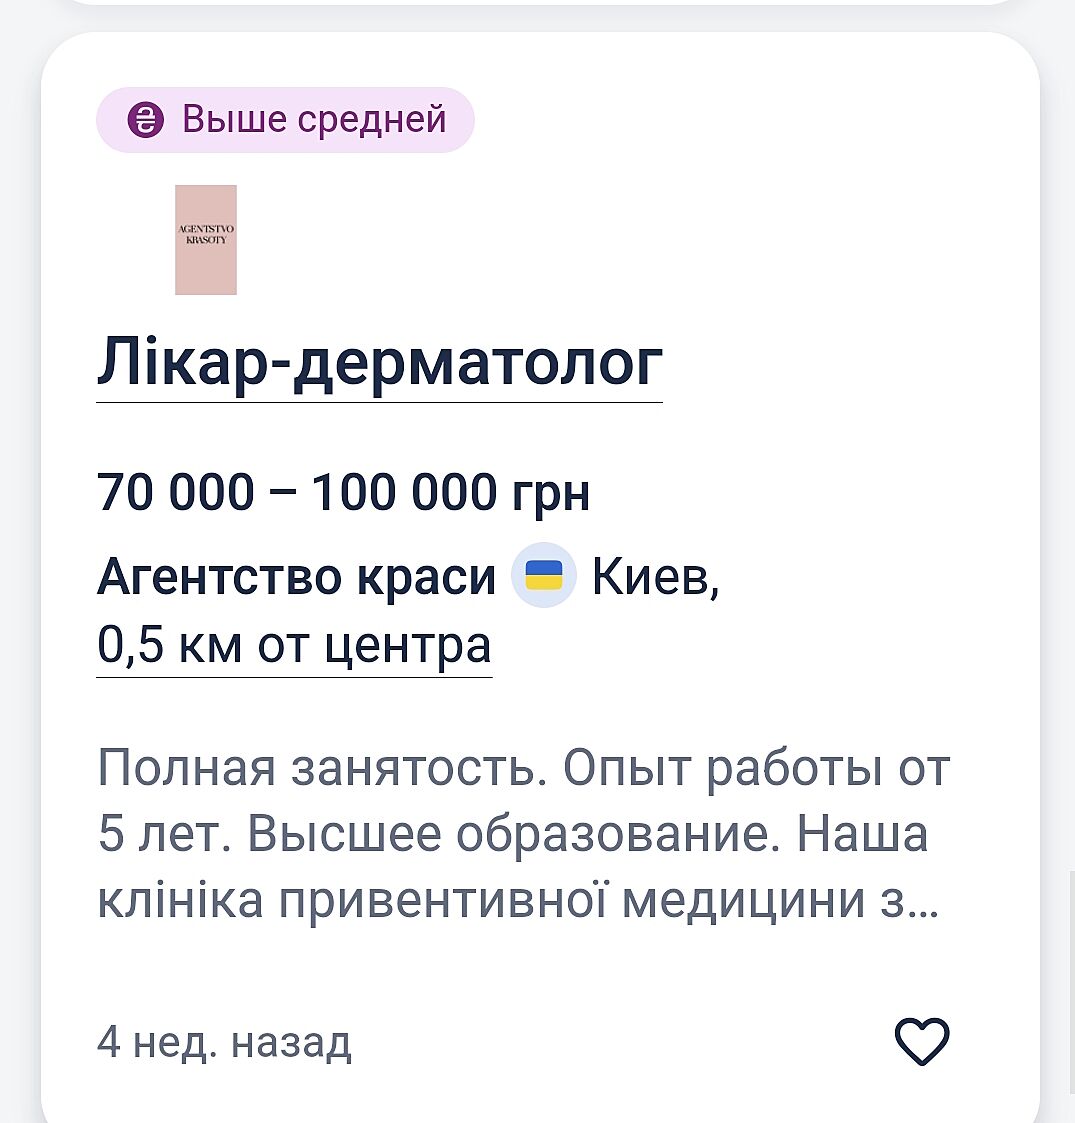Click the 4 нед. назад timestamp
Image resolution: width=1075 pixels, height=1123 pixels.
pyautogui.click(x=224, y=1043)
